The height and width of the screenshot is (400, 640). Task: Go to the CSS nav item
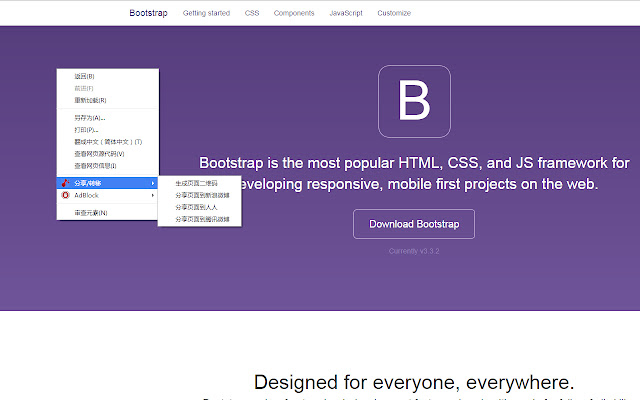[252, 13]
